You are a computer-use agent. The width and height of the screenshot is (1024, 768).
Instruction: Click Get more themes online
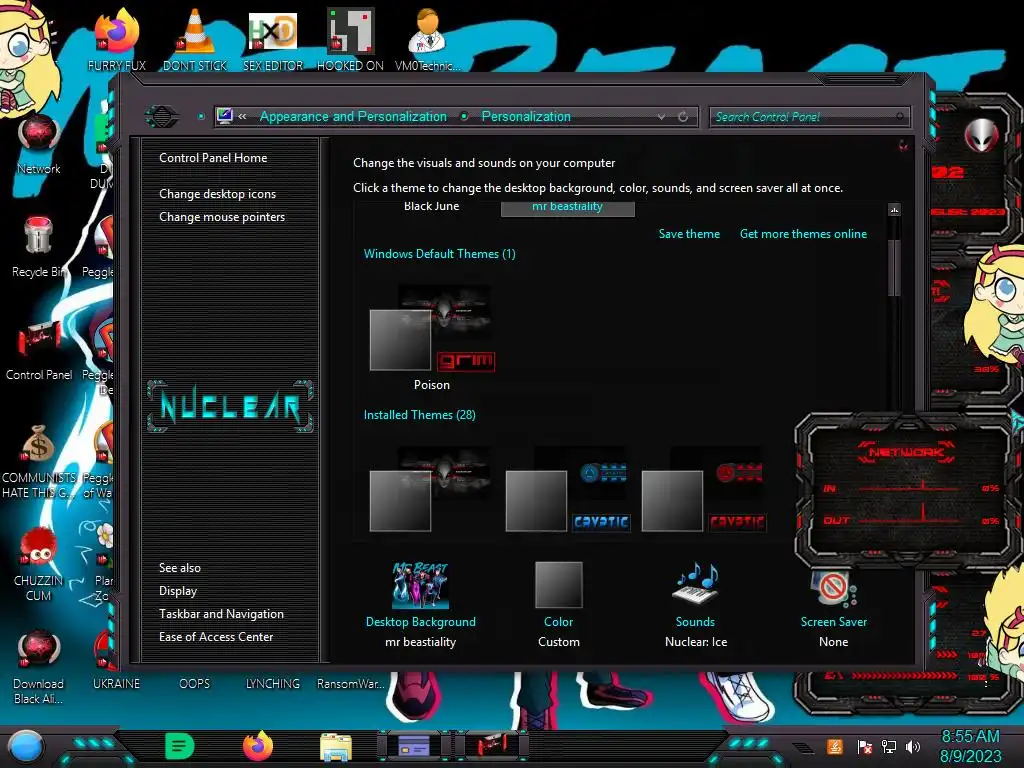803,234
